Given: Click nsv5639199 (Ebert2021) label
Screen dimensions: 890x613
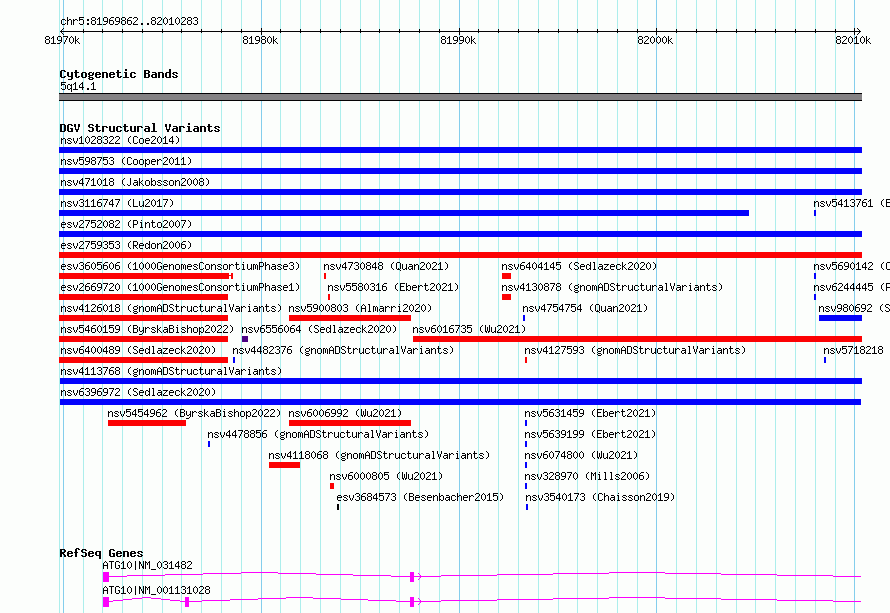Looking at the screenshot, I should tap(590, 434).
